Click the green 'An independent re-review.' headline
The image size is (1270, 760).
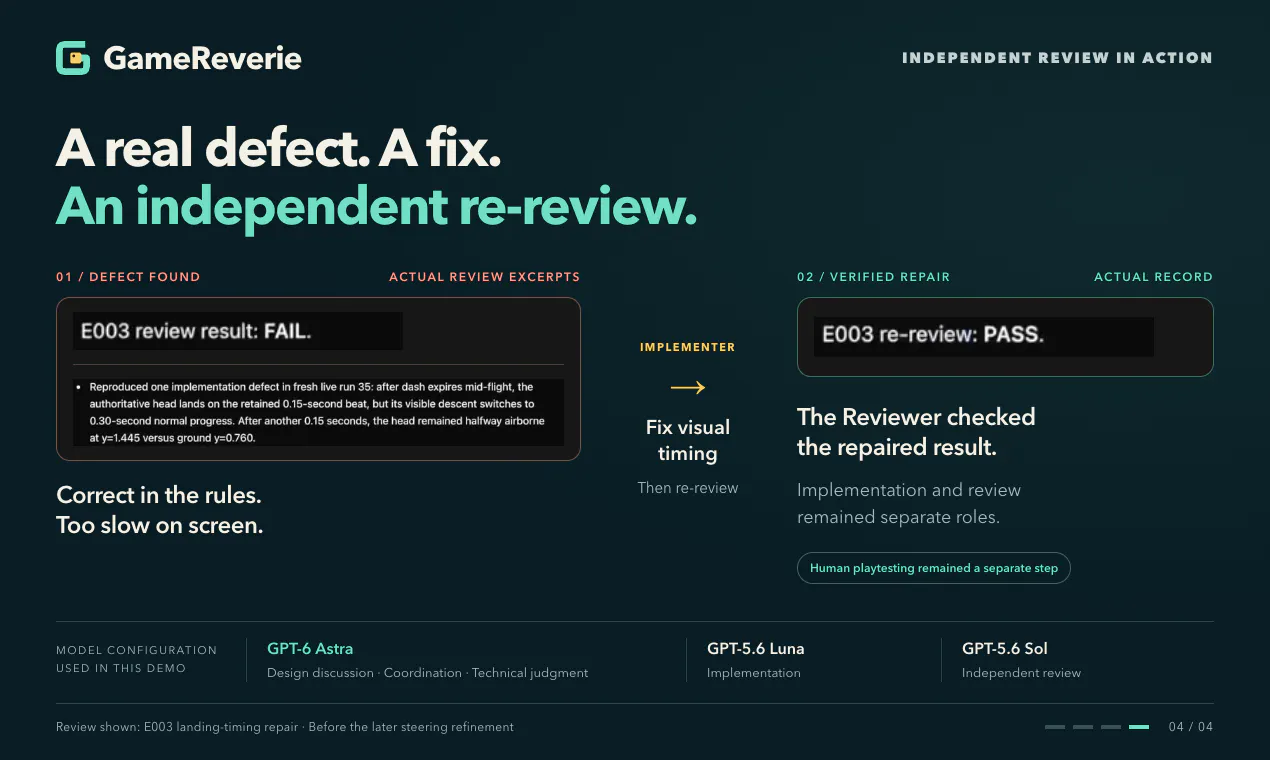(x=376, y=206)
